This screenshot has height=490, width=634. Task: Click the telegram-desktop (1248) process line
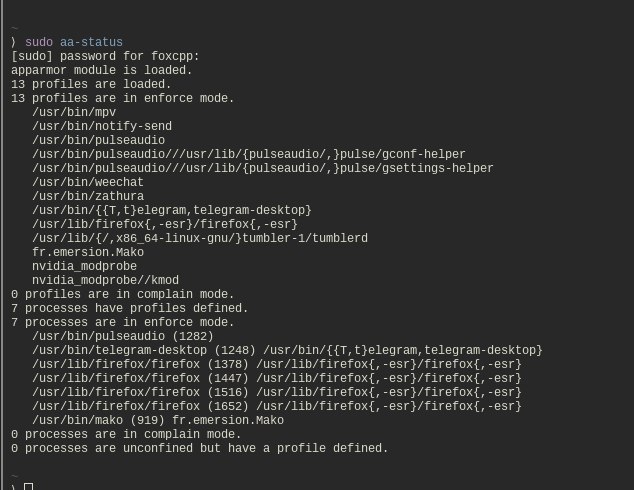pyautogui.click(x=287, y=350)
